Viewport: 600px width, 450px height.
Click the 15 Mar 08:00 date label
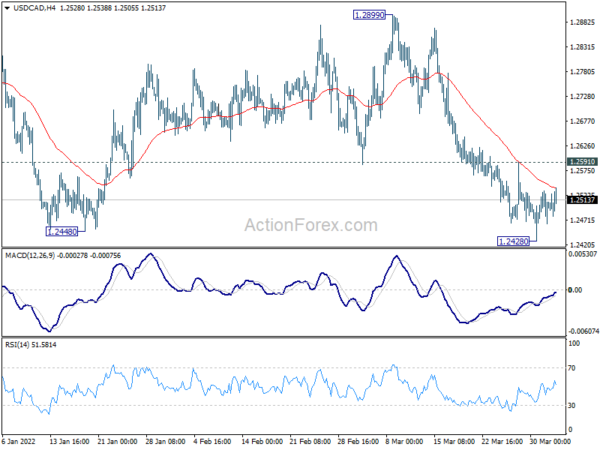click(454, 441)
